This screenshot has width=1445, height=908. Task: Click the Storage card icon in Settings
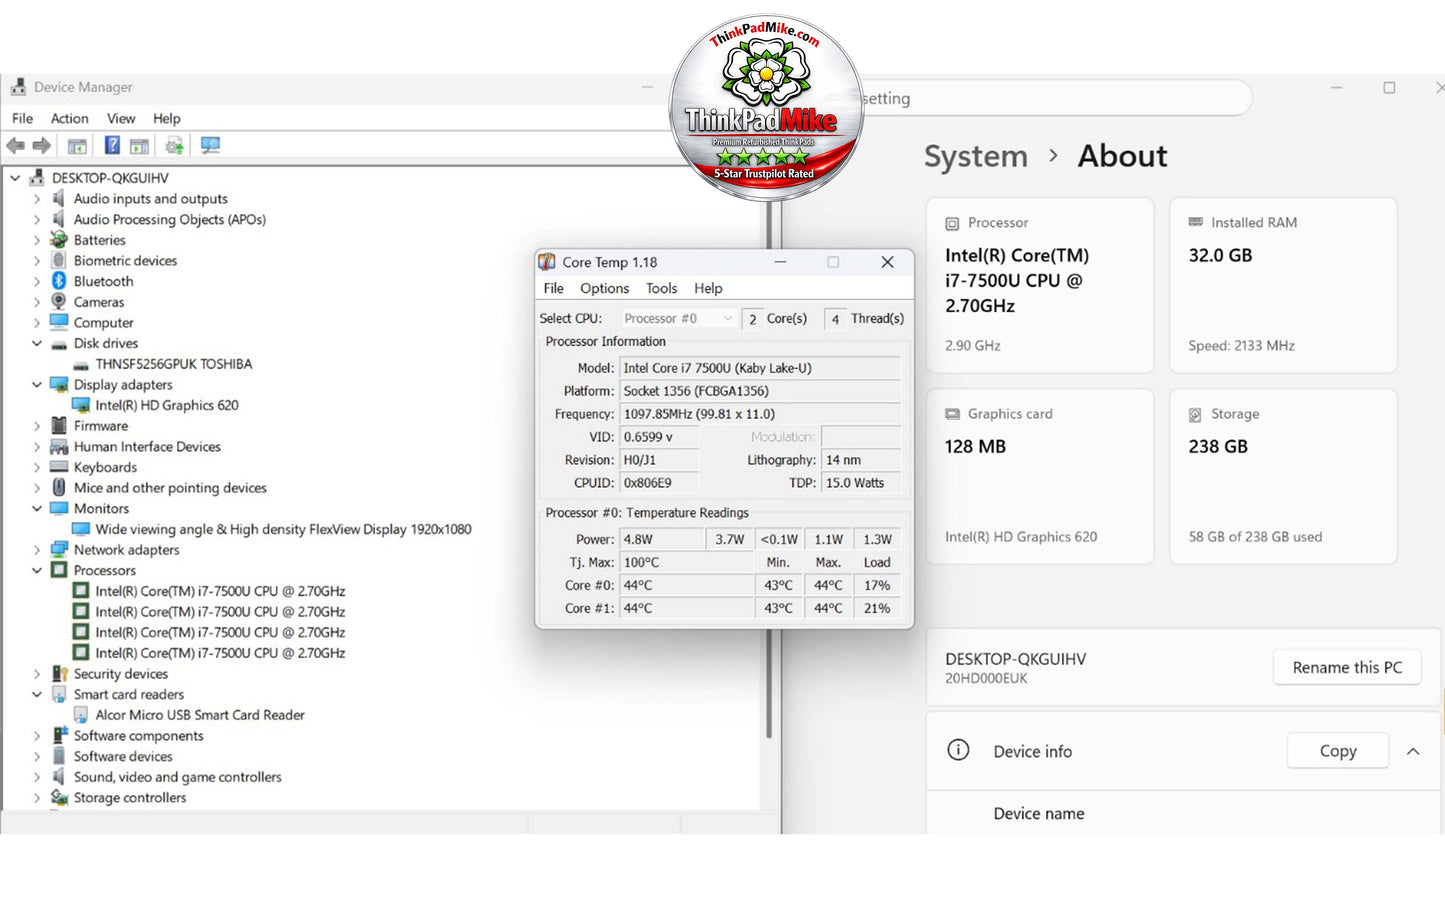pos(1195,414)
